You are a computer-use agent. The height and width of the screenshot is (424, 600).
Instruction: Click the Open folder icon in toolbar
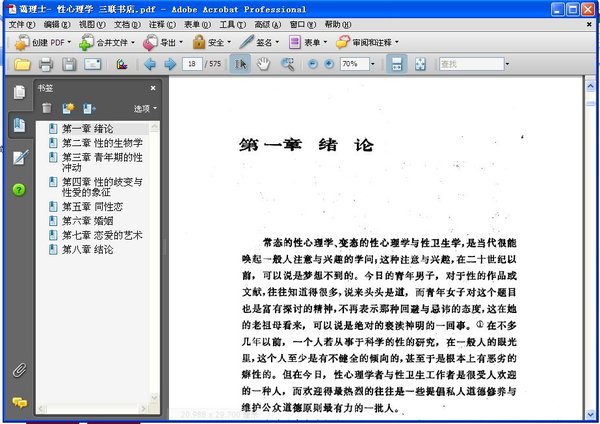[x=22, y=64]
